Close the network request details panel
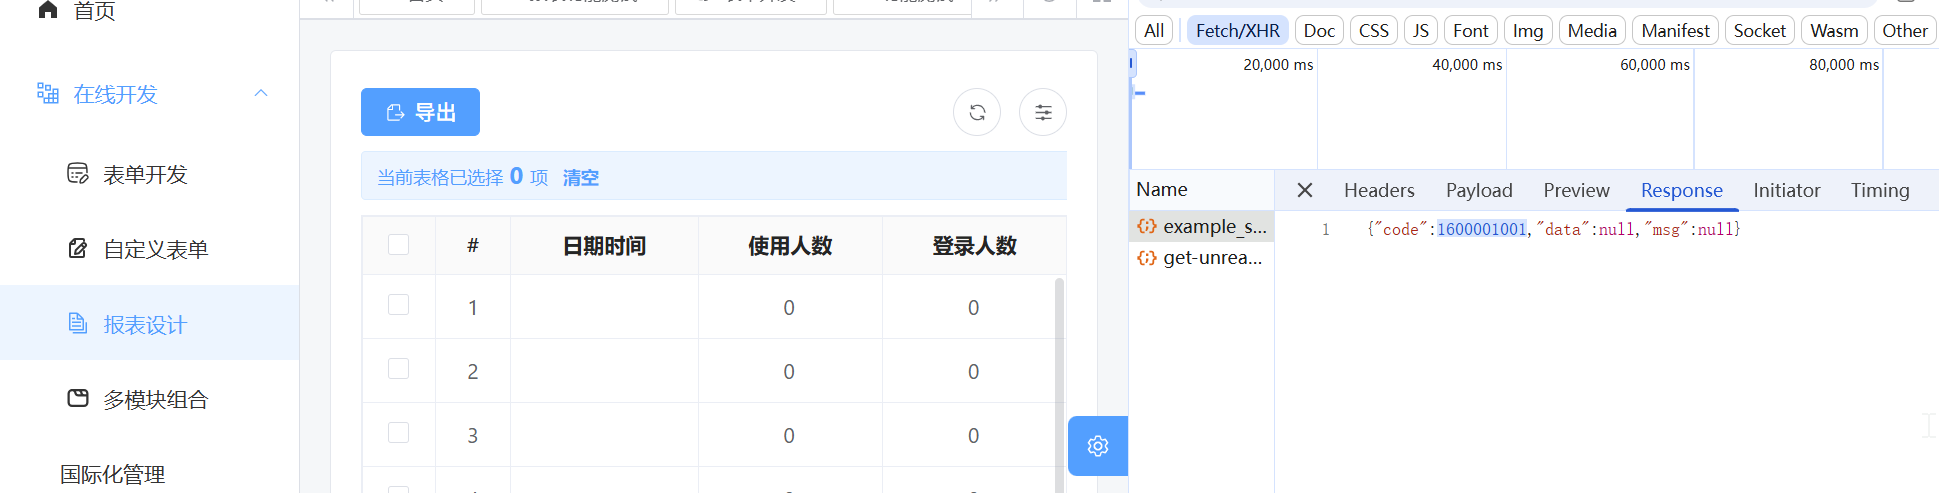 coord(1305,190)
